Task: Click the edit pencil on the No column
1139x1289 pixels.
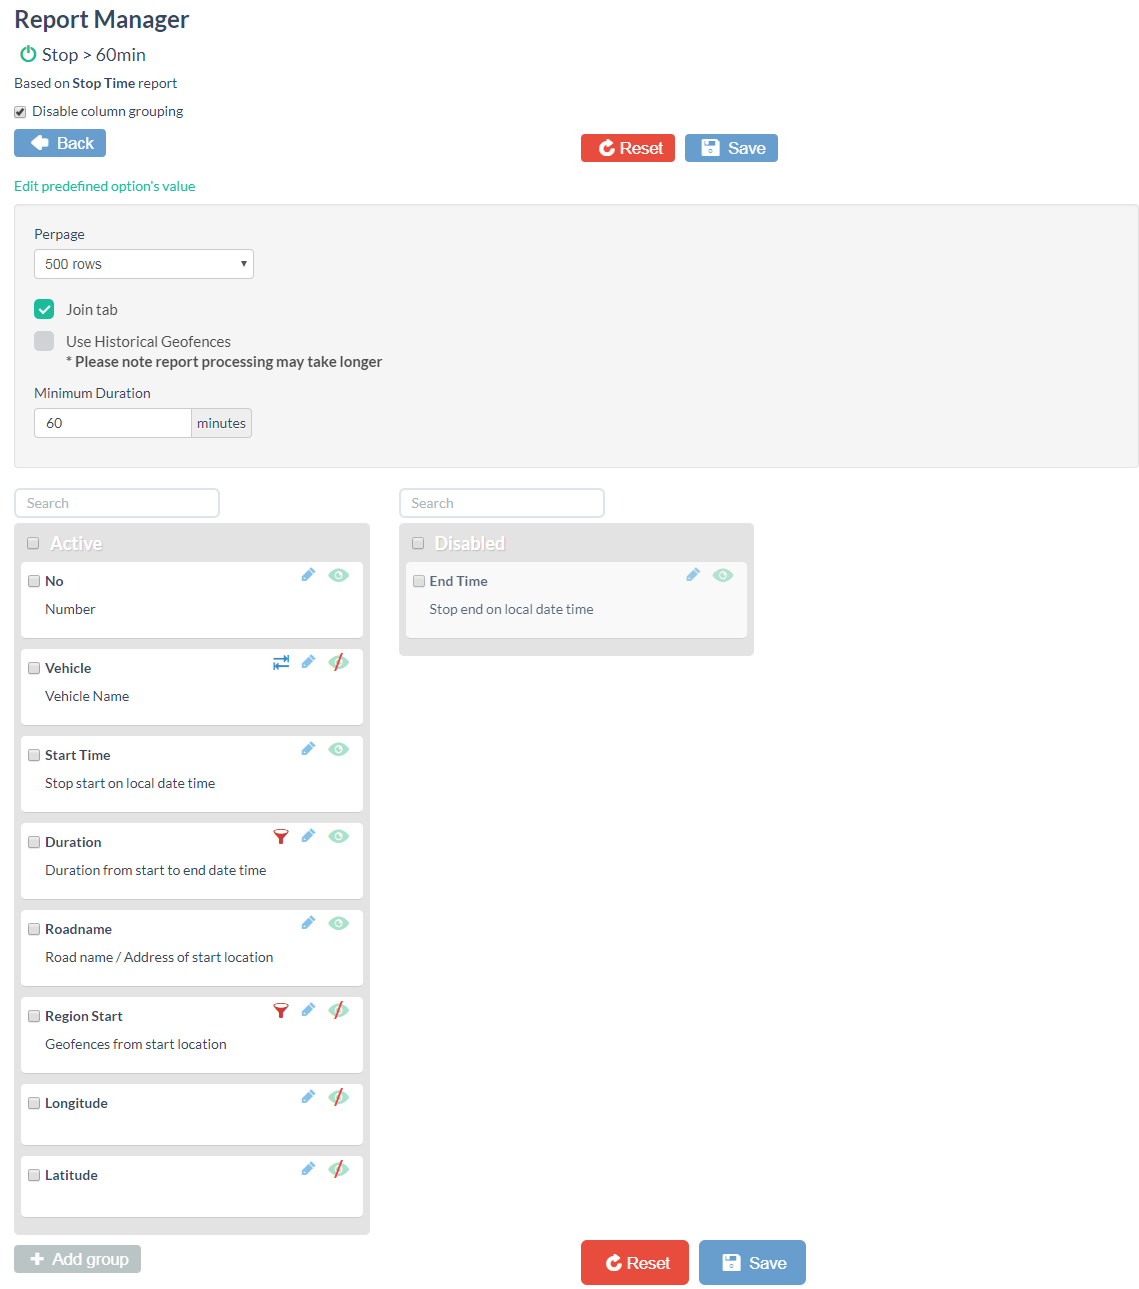Action: click(308, 575)
